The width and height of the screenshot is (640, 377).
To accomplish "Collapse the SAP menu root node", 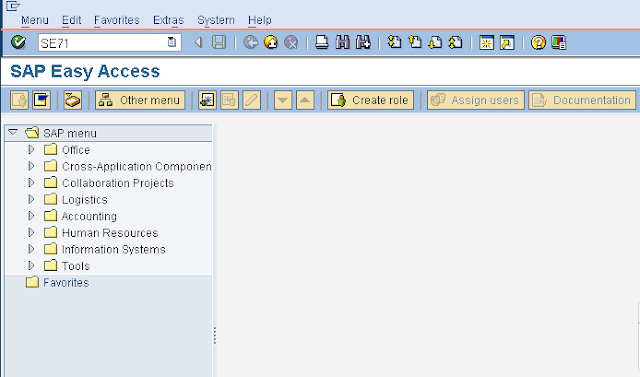I will [13, 133].
